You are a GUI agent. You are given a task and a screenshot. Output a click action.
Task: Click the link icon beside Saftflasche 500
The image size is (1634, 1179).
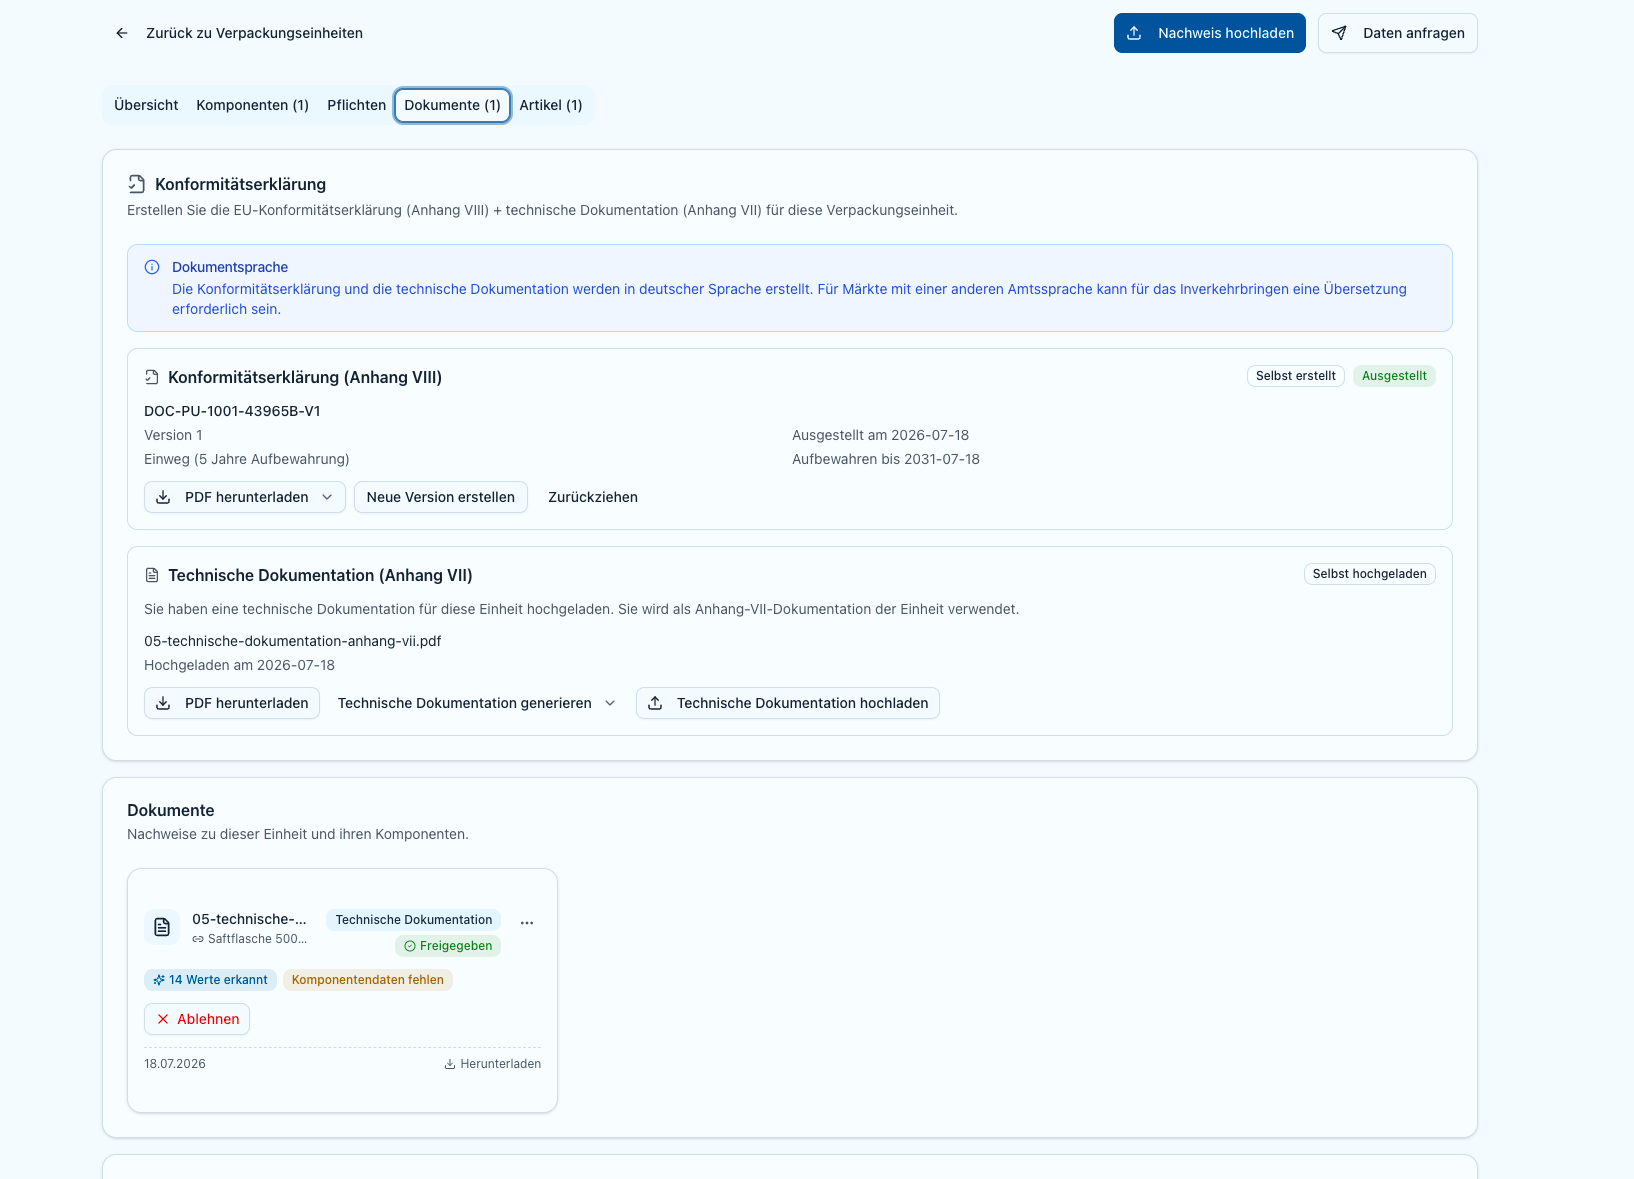(x=198, y=939)
